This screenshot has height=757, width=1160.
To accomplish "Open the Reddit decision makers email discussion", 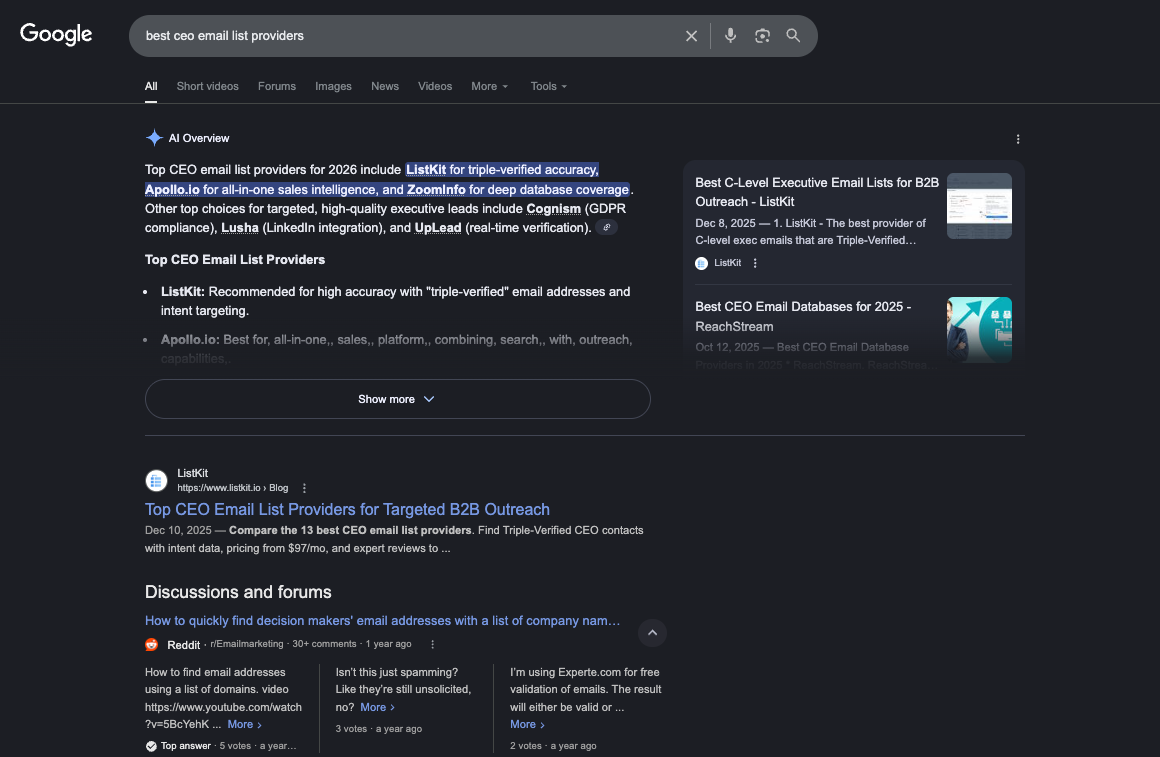I will pyautogui.click(x=382, y=620).
